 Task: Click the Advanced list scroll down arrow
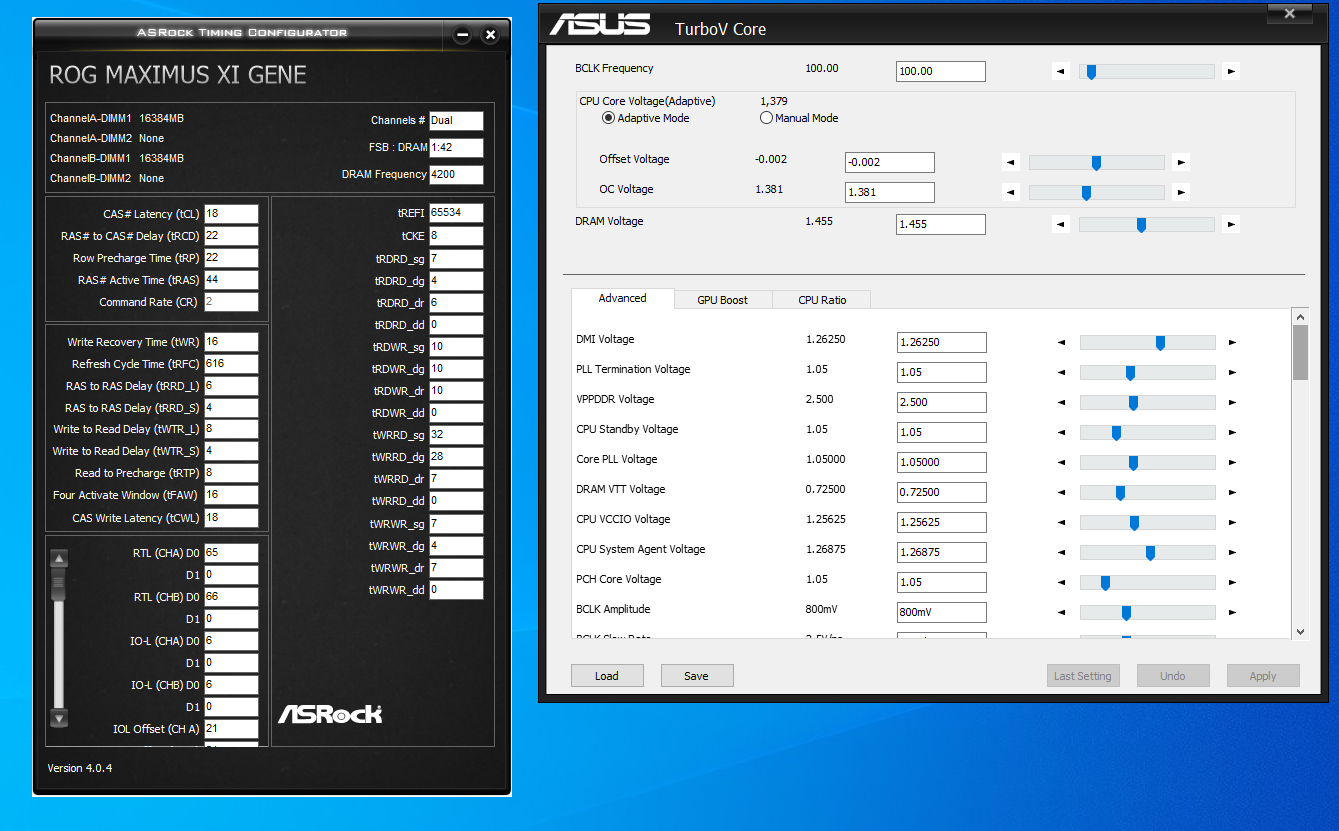click(x=1300, y=631)
